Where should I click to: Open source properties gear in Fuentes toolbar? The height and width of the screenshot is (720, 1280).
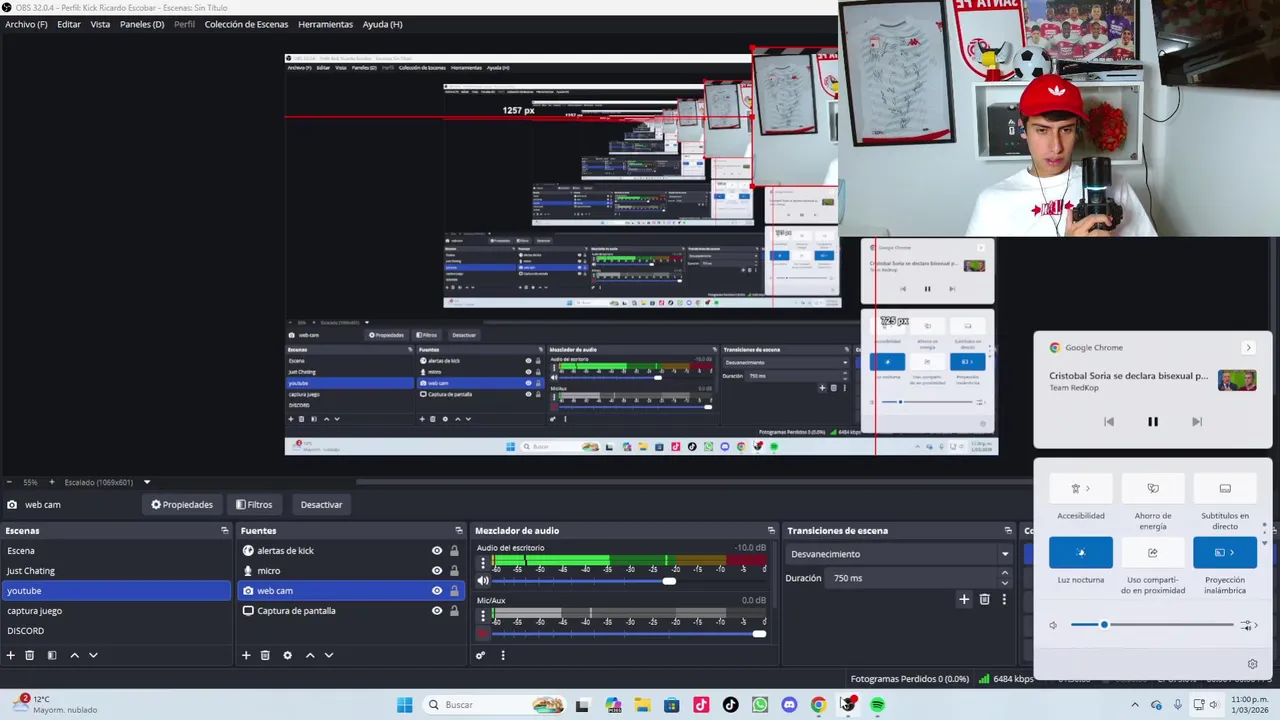click(287, 655)
